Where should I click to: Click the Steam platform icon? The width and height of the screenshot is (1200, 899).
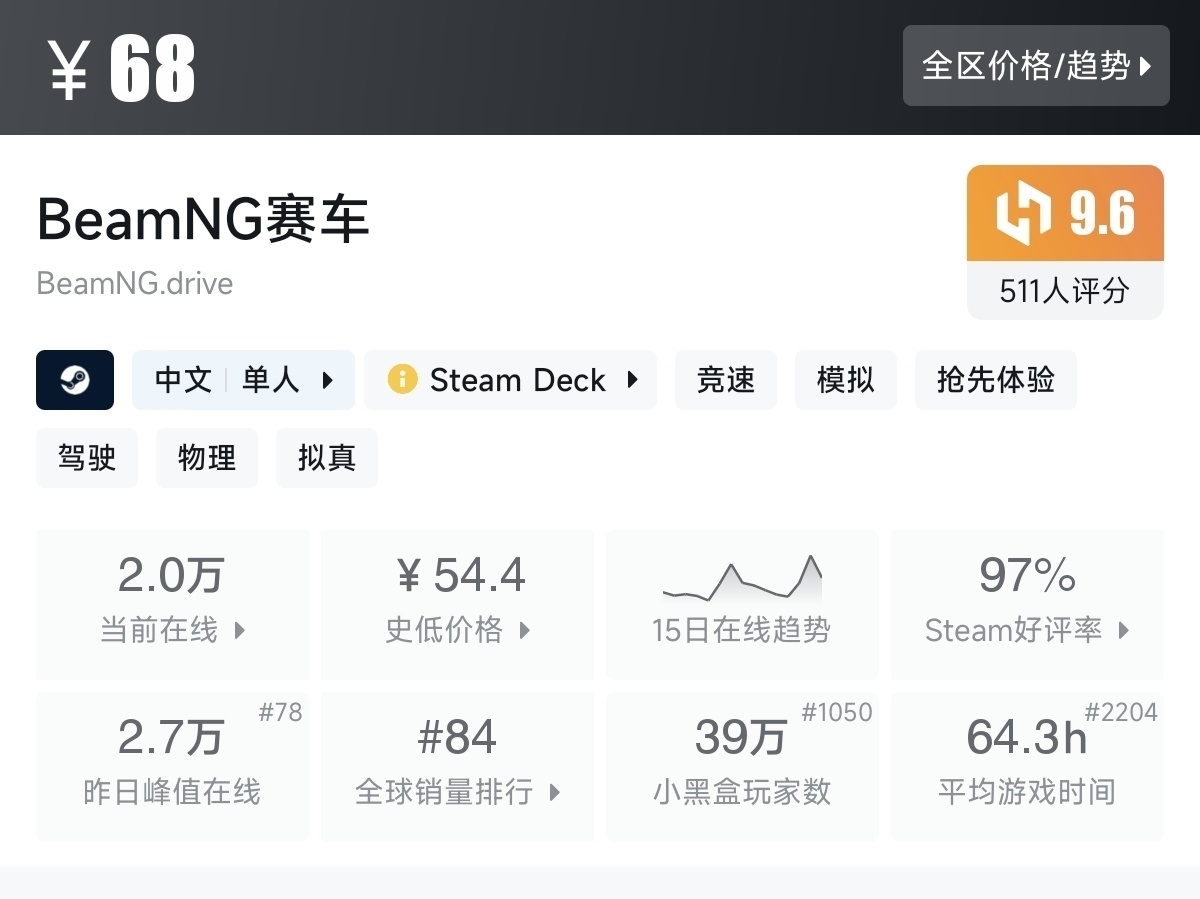pos(75,380)
